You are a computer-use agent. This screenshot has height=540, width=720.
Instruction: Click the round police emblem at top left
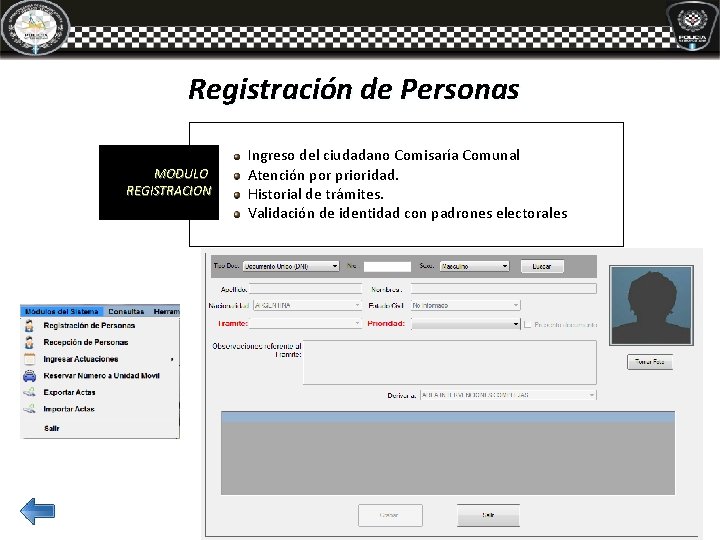(36, 28)
